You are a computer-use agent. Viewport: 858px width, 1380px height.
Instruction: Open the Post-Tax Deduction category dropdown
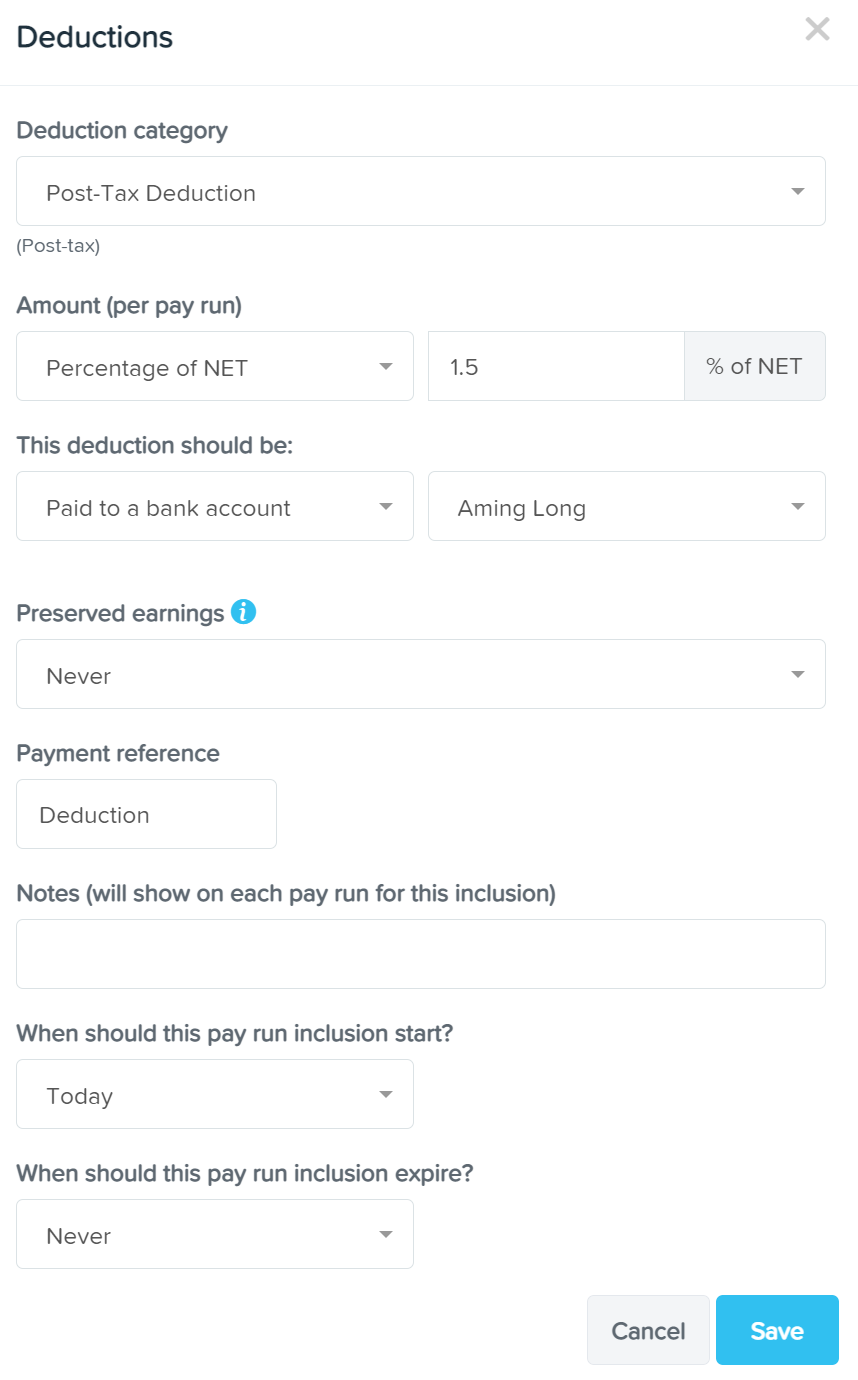(x=421, y=191)
